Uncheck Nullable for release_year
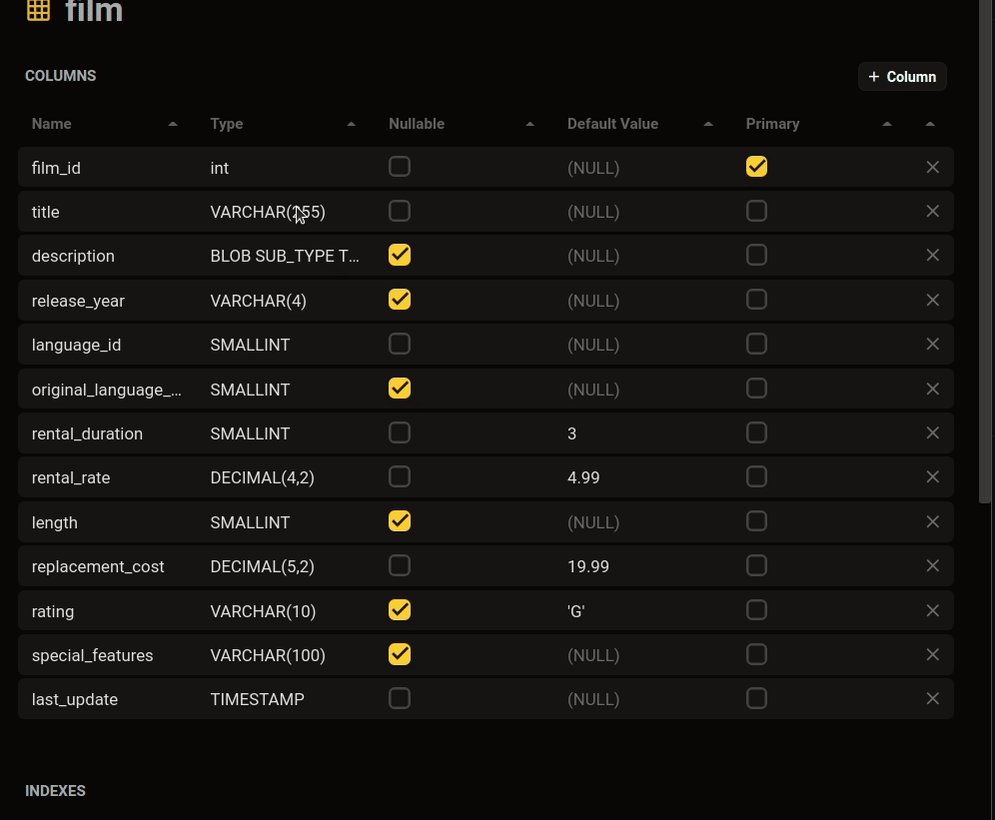Viewport: 995px width, 820px height. point(399,300)
